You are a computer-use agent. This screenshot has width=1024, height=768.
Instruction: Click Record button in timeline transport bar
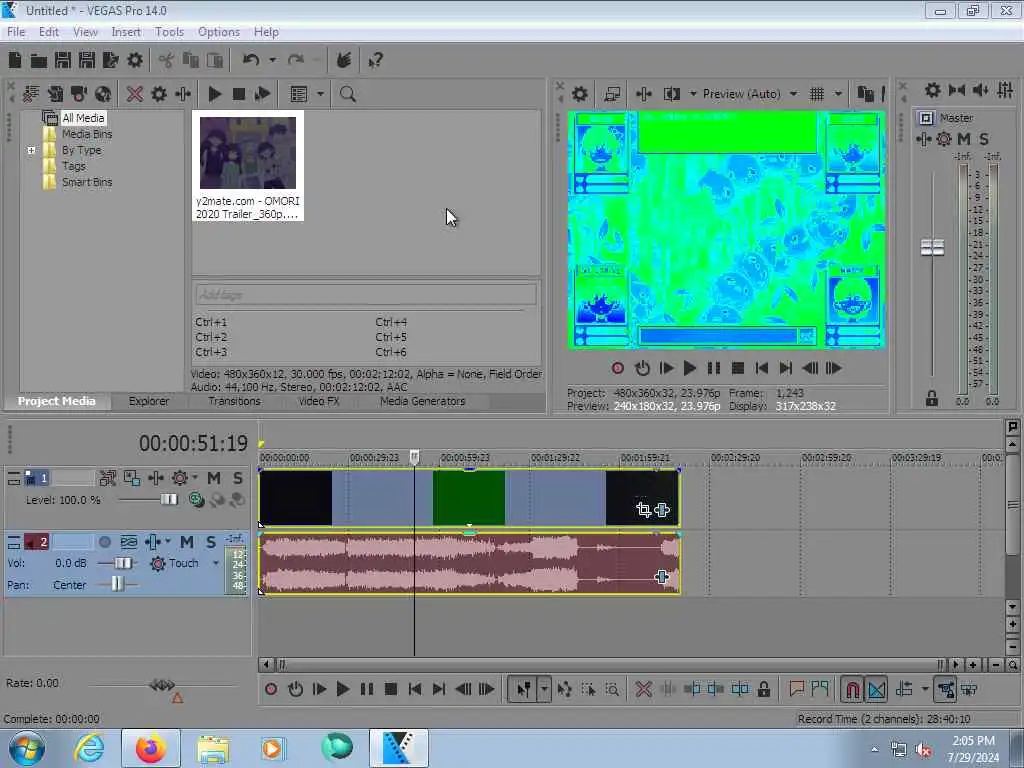[x=270, y=689]
